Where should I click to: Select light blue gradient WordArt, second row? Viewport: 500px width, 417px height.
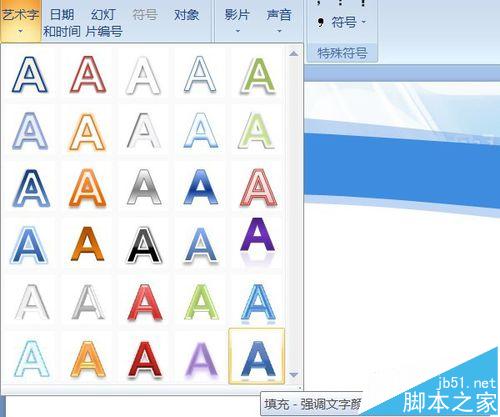[200, 131]
